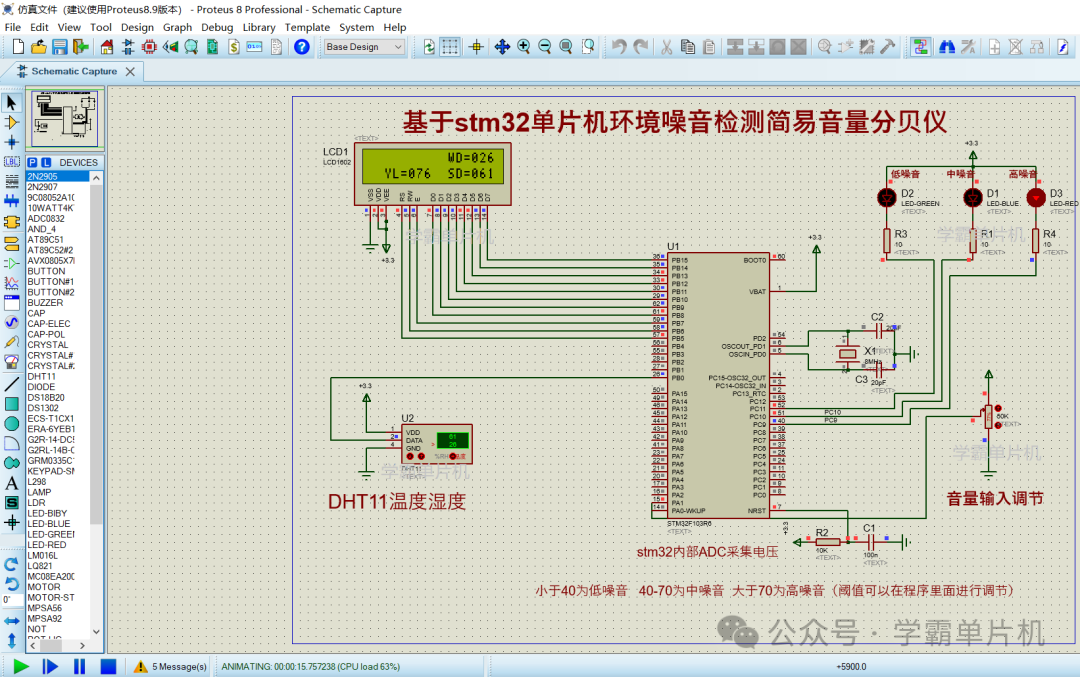Start the simulation with Play button
This screenshot has height=677, width=1080.
pyautogui.click(x=21, y=667)
